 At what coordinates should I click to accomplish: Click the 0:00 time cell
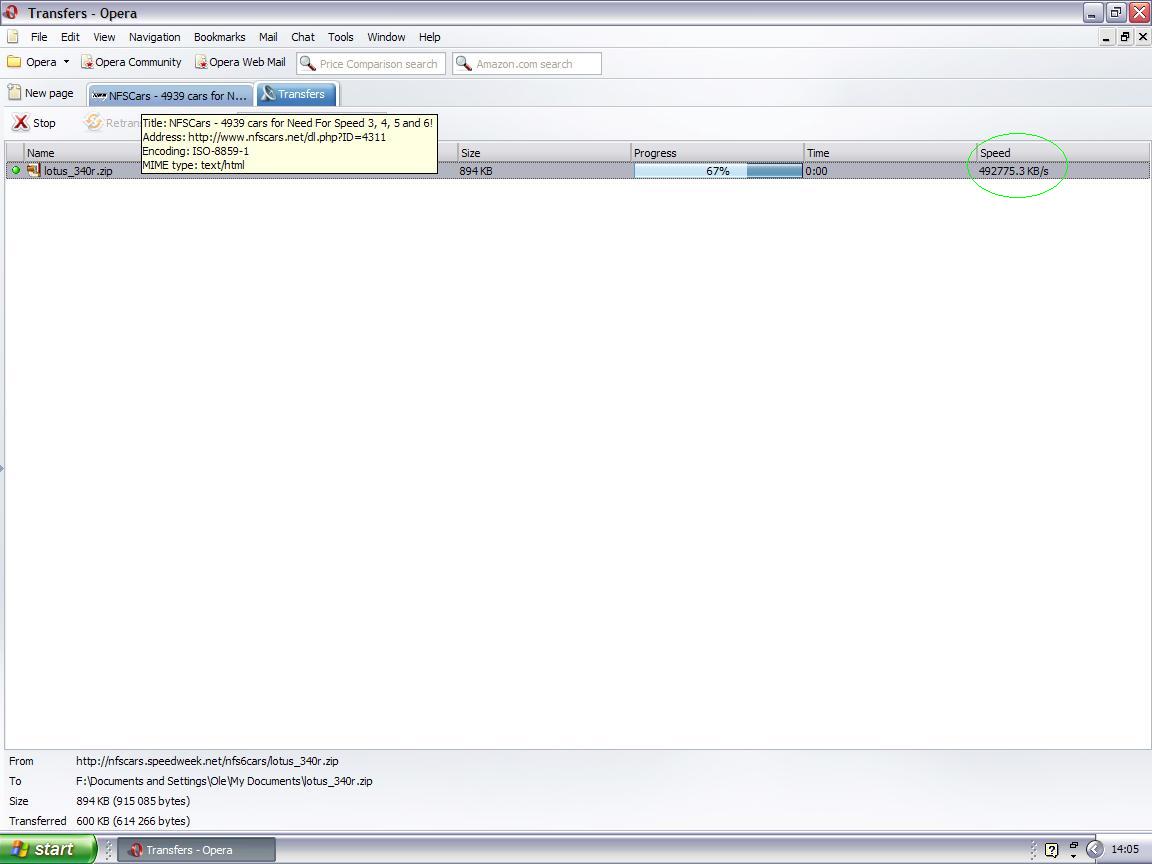816,170
